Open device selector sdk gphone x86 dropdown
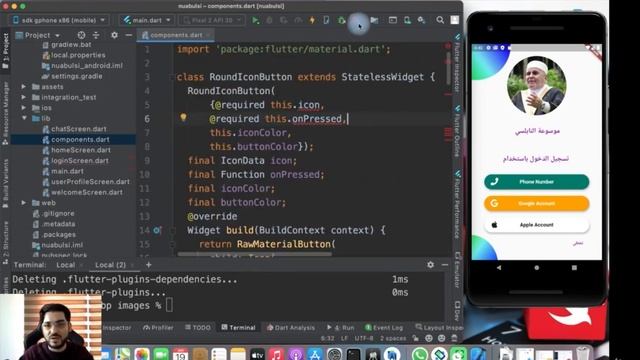 60,20
